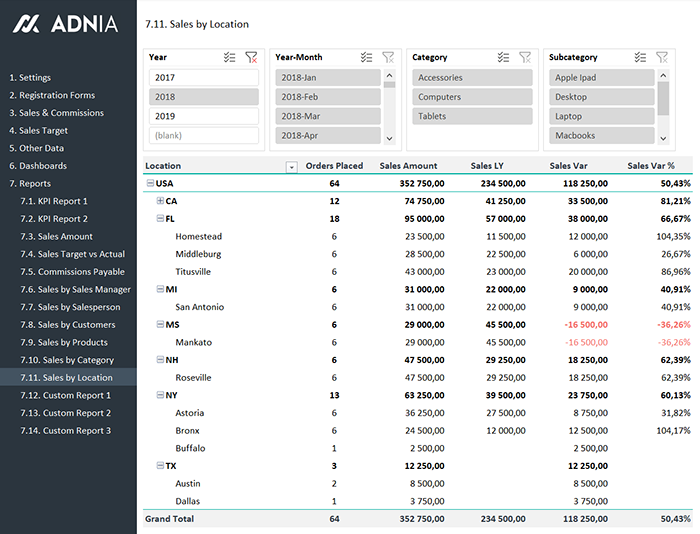
Task: Enable multi-select in Category slicer
Action: coord(503,58)
